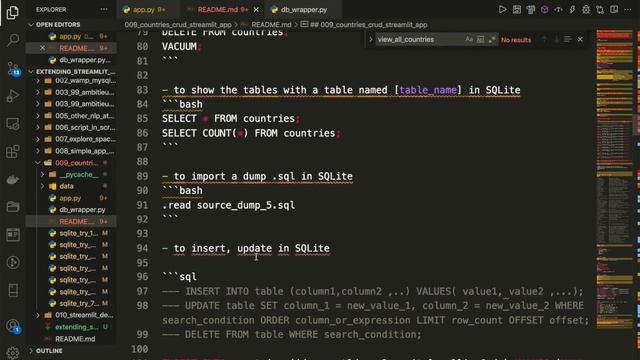Open the Remote Explorer view
This screenshot has width=640, height=360.
pos(13,124)
